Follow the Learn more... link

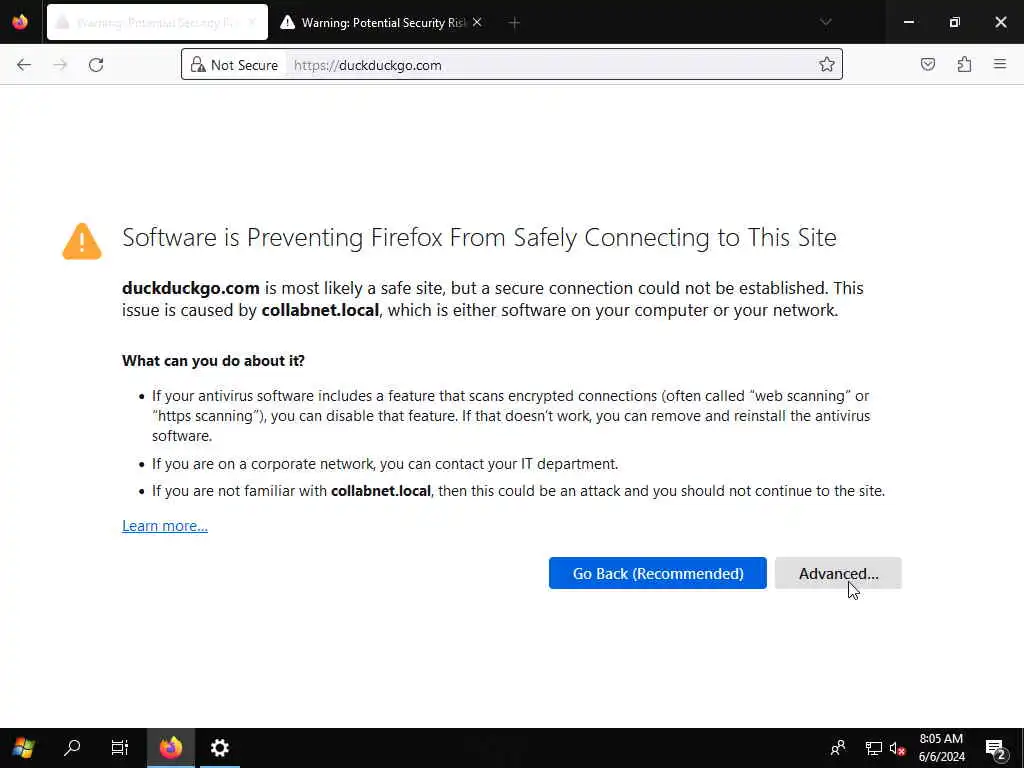coord(165,526)
